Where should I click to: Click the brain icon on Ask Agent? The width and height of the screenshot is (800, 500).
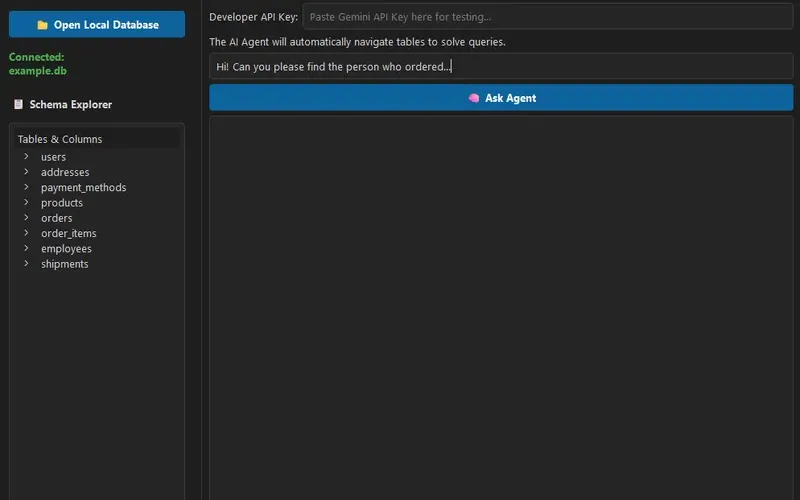(474, 98)
